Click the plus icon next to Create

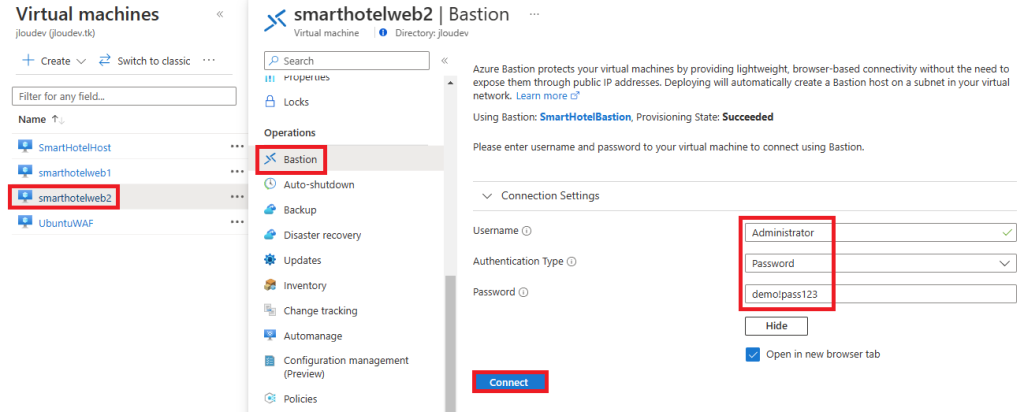coord(28,61)
